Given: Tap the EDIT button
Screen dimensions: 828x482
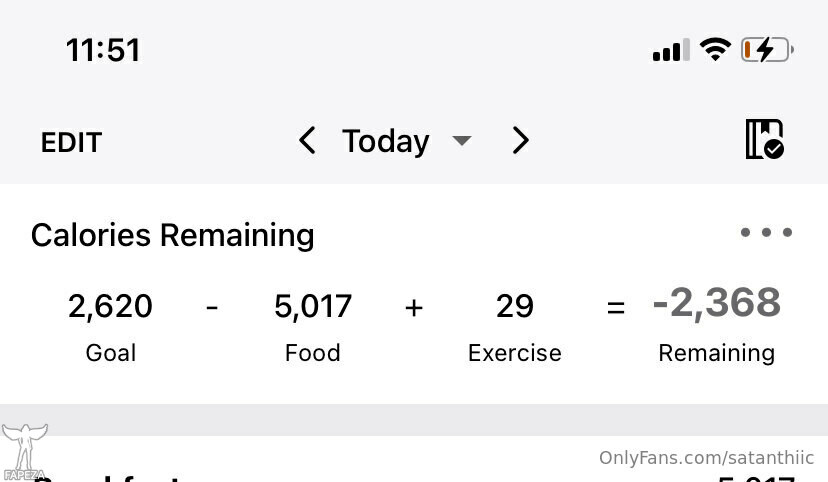Looking at the screenshot, I should [71, 143].
